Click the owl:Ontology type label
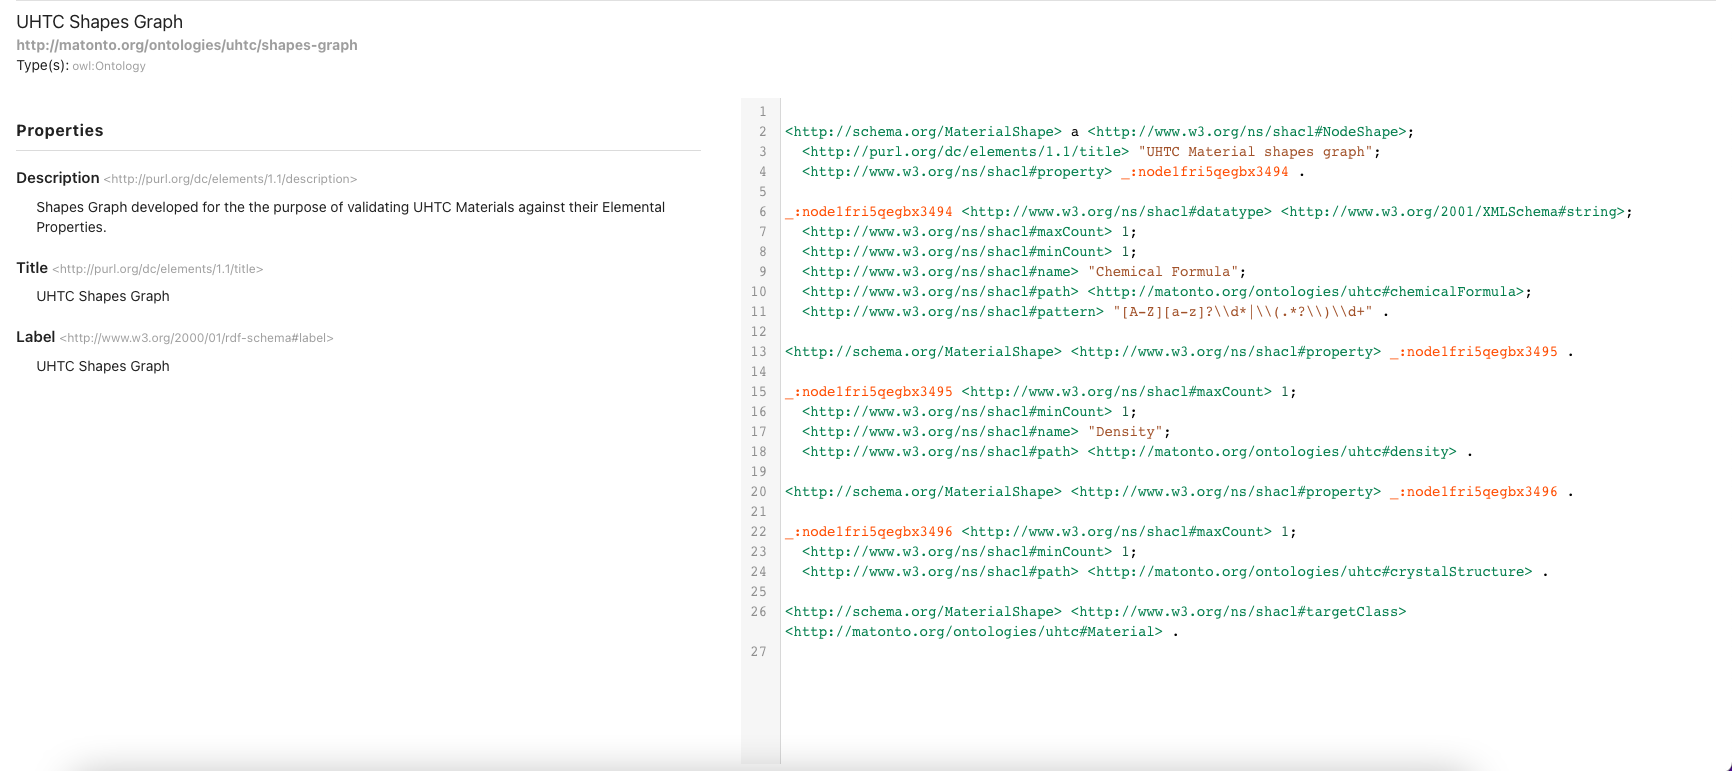The width and height of the screenshot is (1732, 771). click(109, 66)
